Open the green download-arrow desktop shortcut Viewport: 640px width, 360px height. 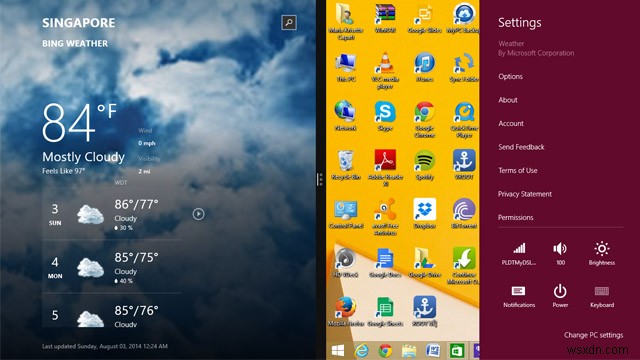464,266
